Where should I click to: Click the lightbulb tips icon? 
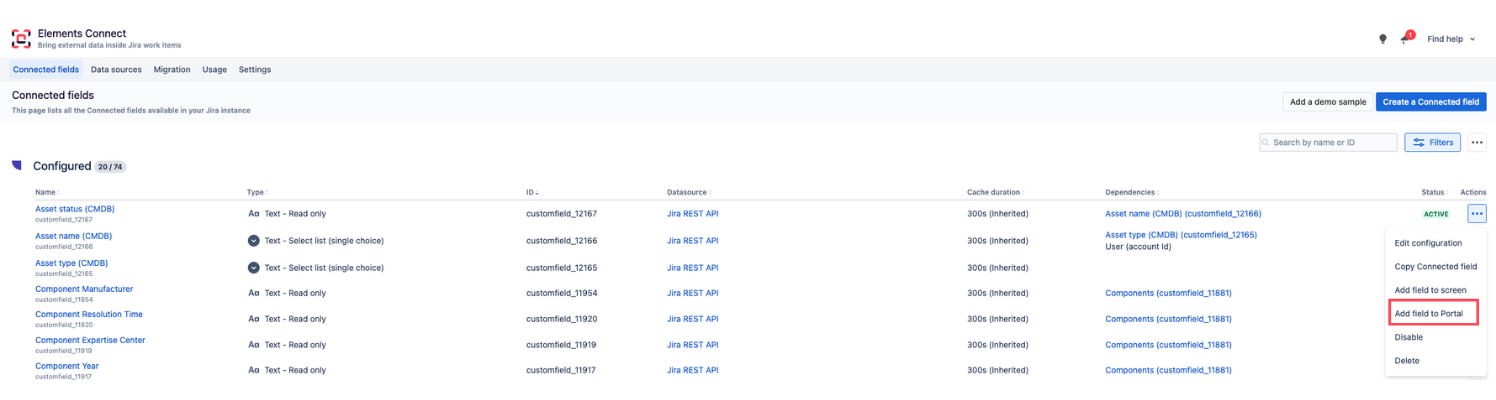[x=1383, y=39]
